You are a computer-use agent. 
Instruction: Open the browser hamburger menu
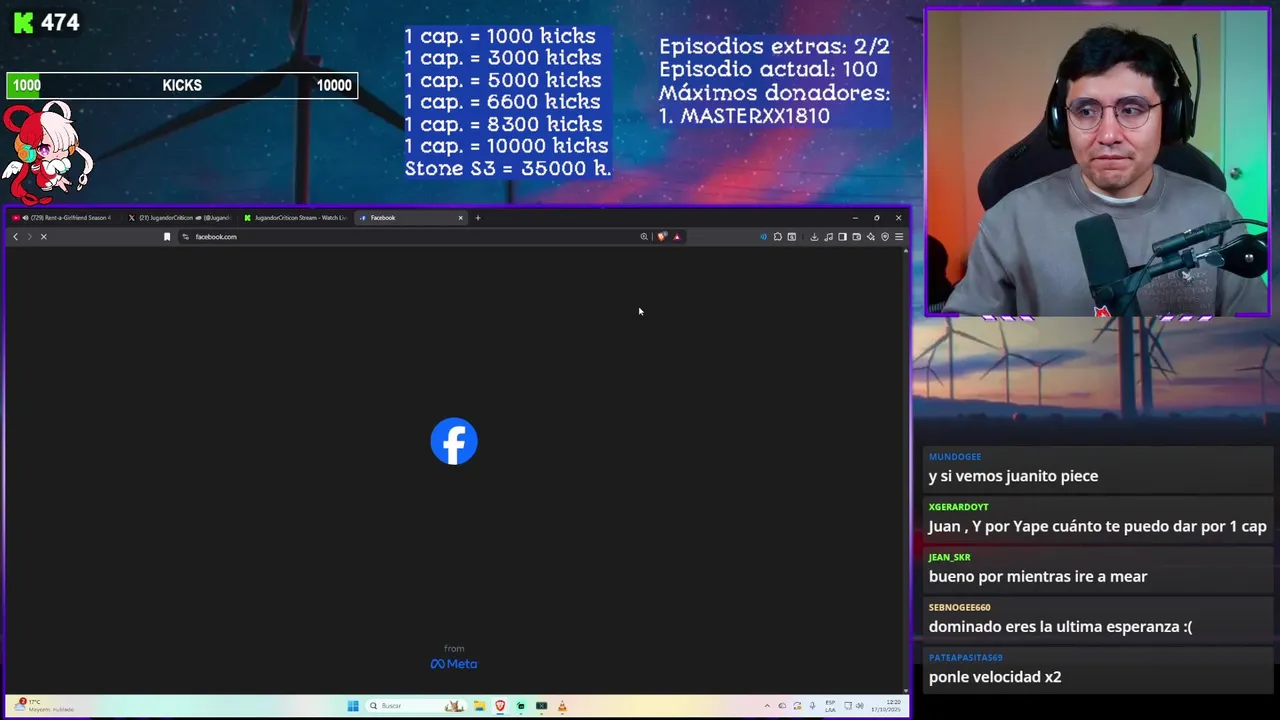tap(898, 237)
